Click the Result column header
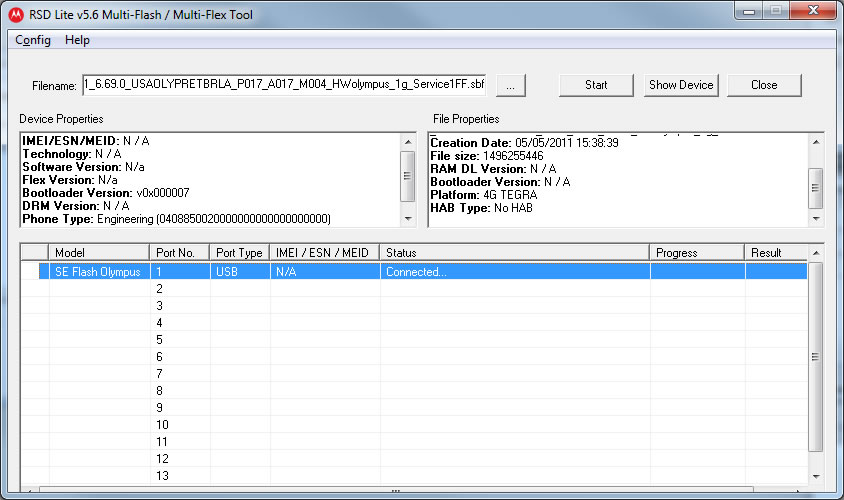844x500 pixels. [776, 252]
